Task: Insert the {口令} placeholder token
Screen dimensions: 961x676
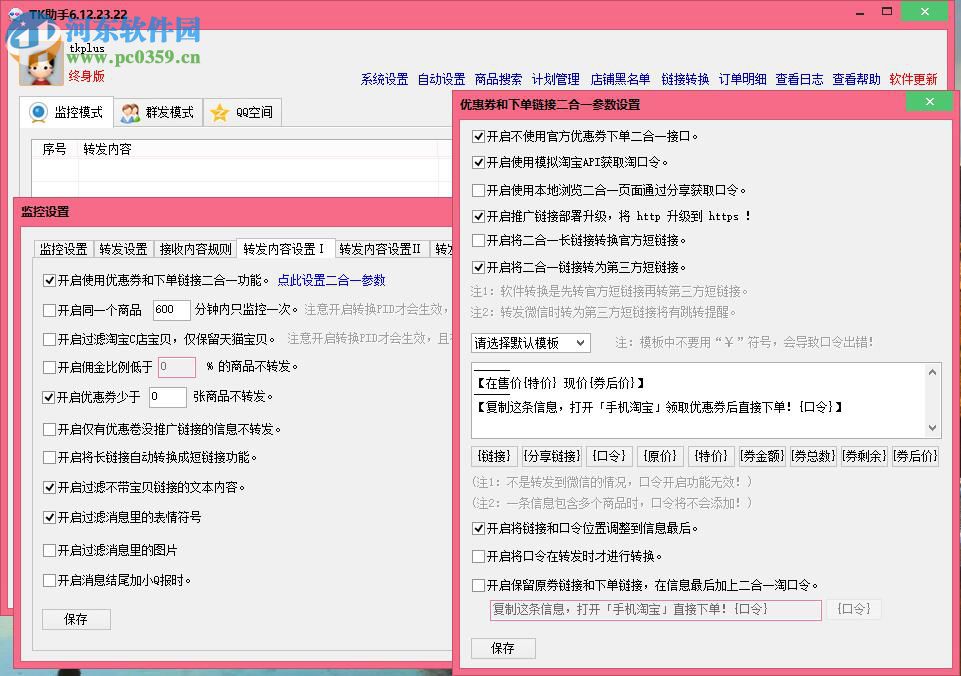Action: pos(608,456)
